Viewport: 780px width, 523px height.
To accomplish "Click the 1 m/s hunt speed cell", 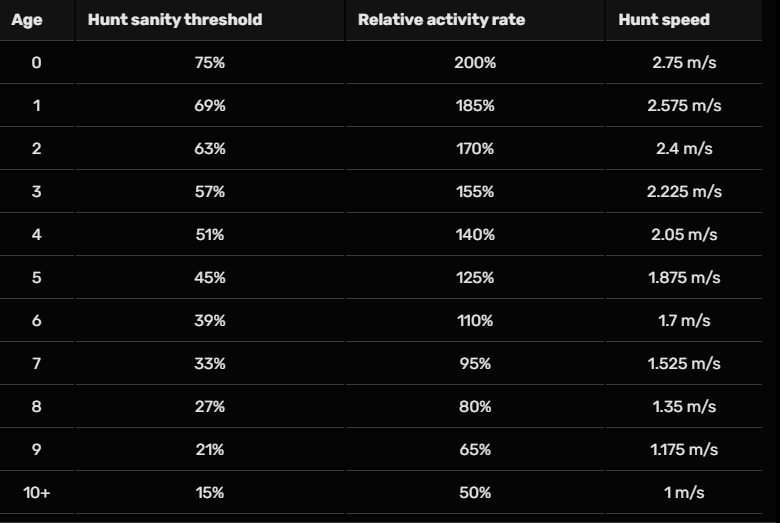I will (x=685, y=493).
